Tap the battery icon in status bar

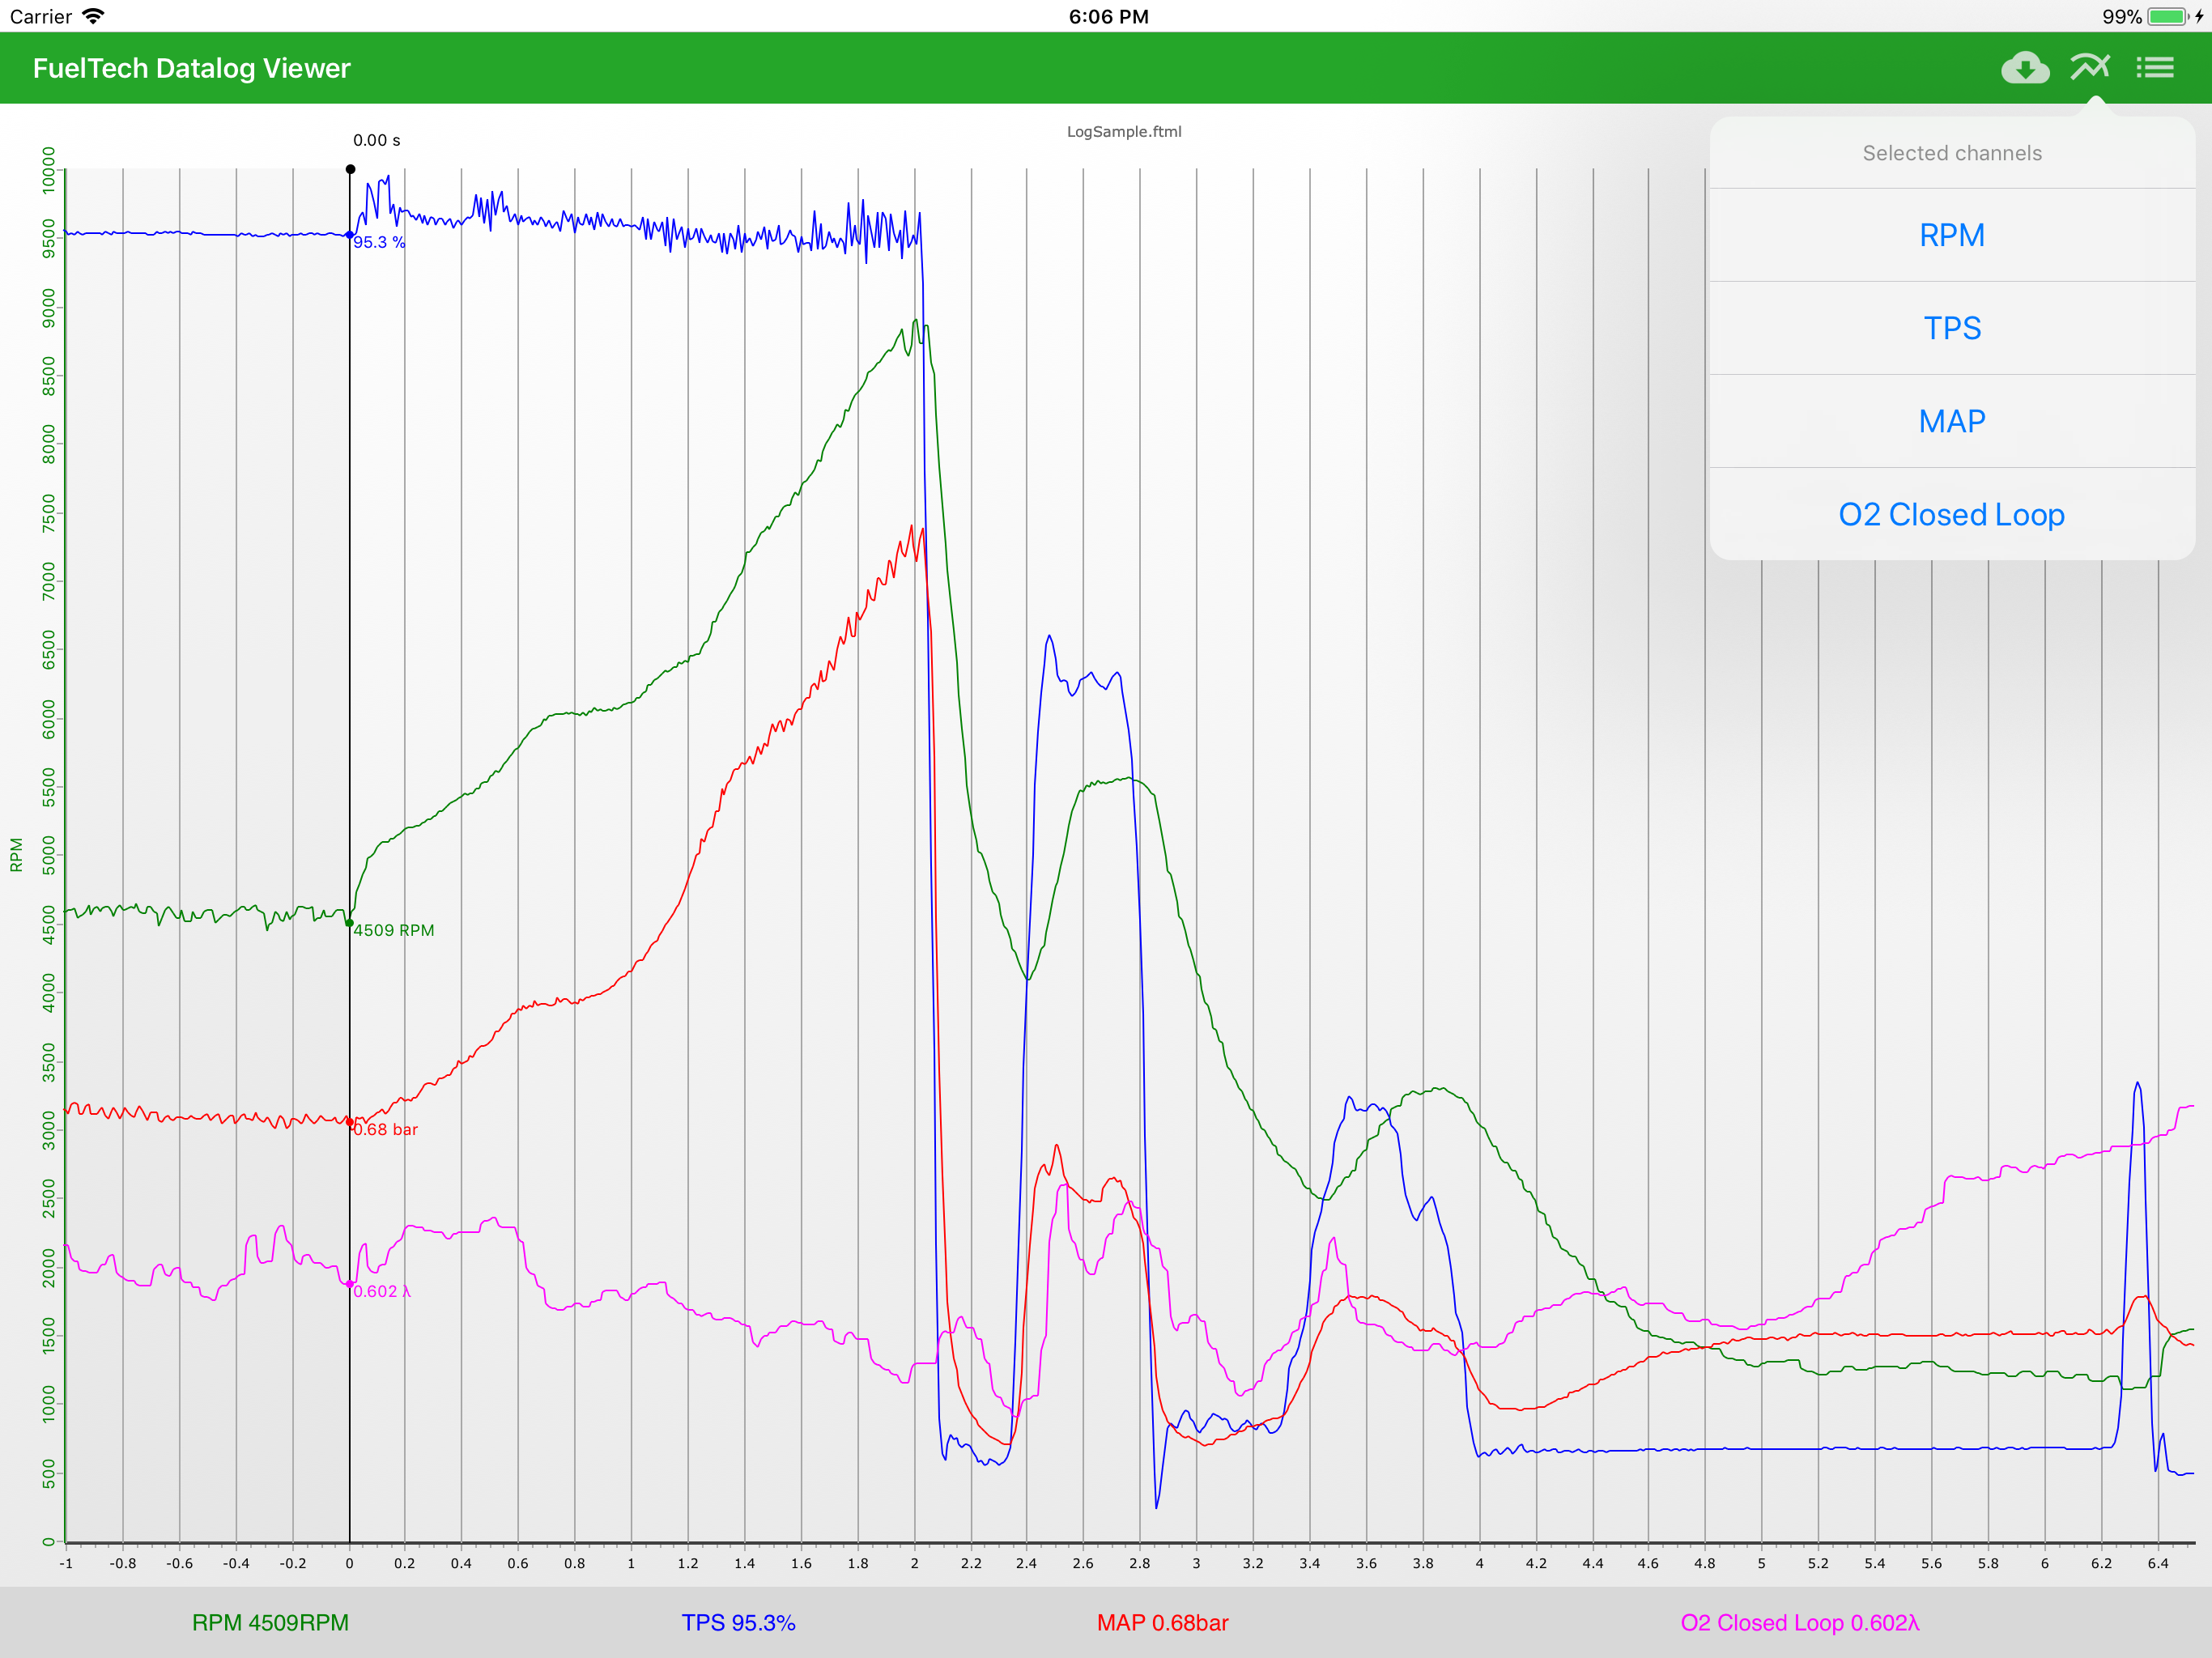point(2167,16)
